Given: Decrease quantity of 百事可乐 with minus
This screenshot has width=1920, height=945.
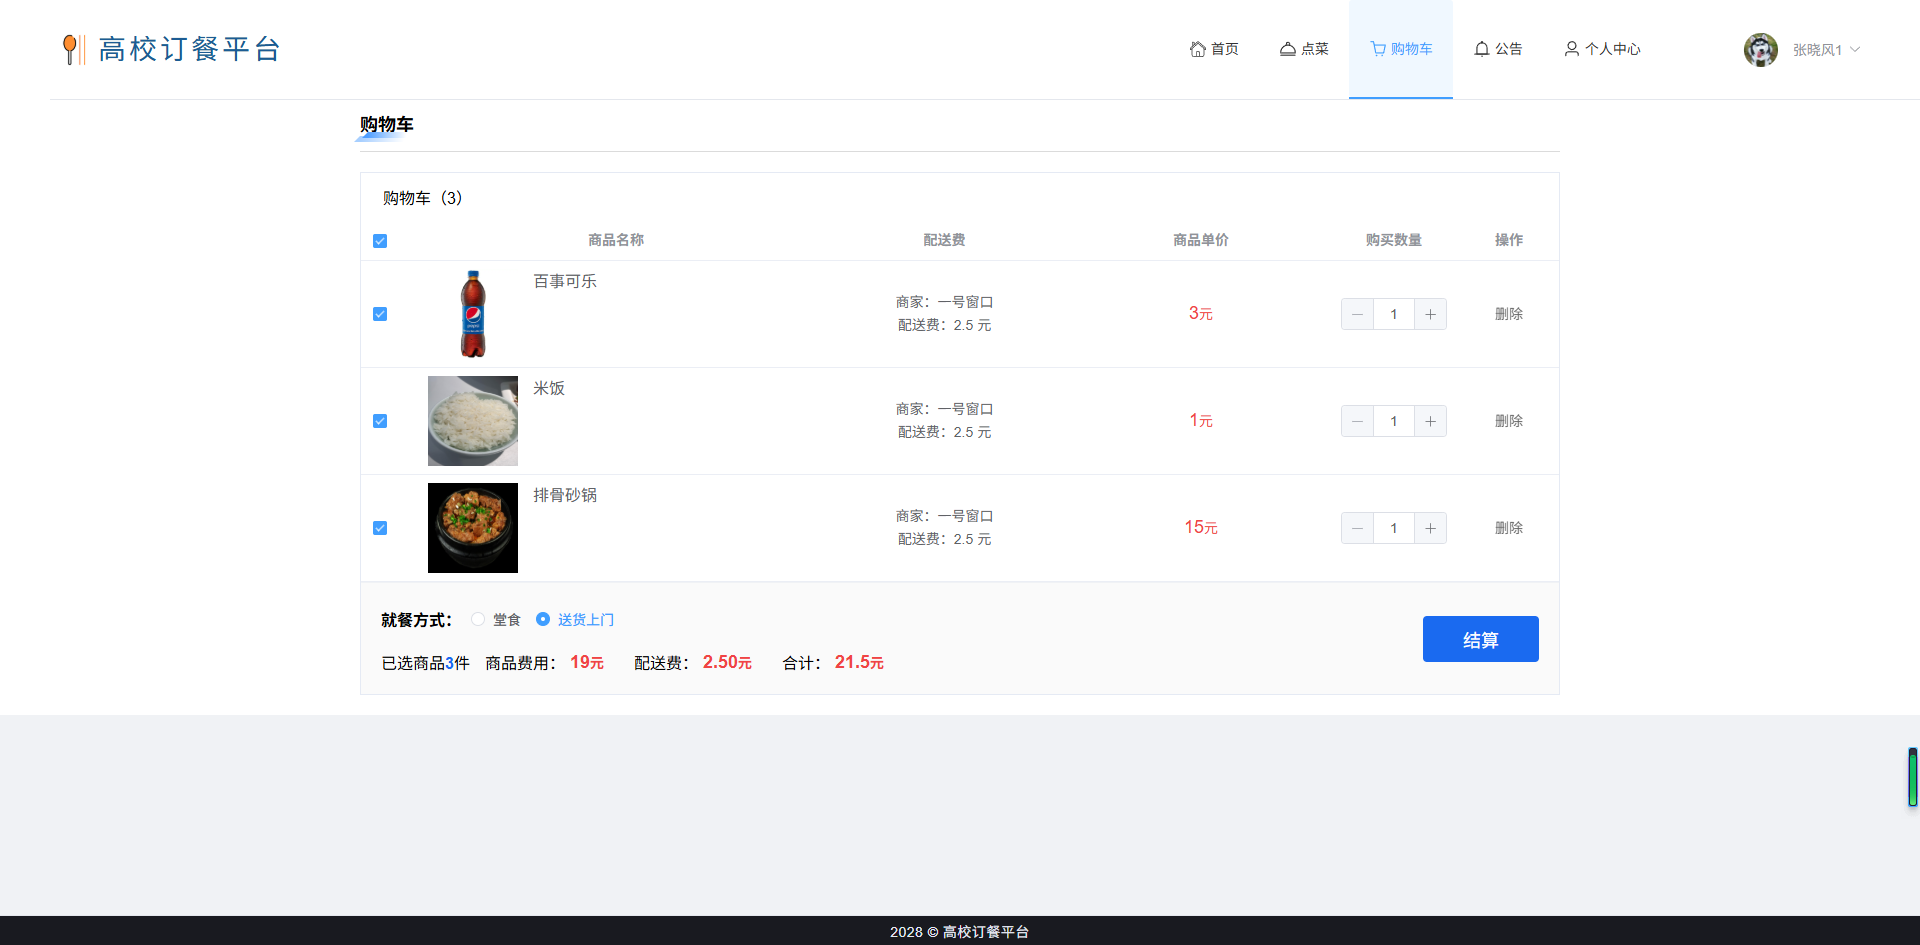Looking at the screenshot, I should pyautogui.click(x=1357, y=314).
